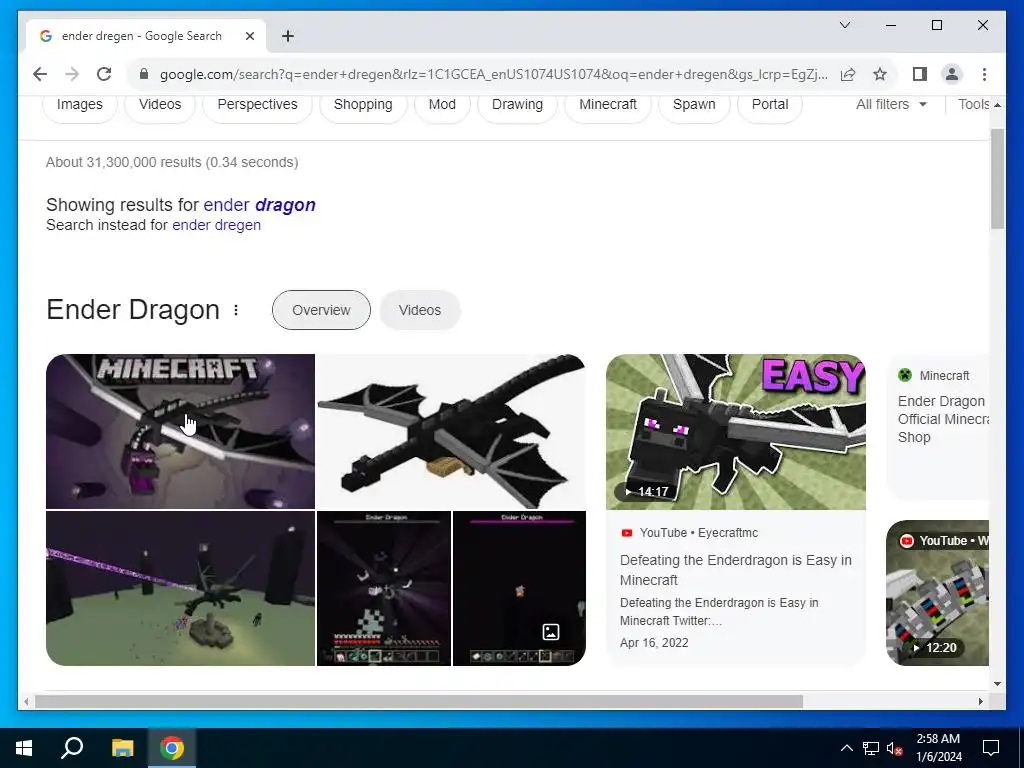Image resolution: width=1024 pixels, height=768 pixels.
Task: Click the vertical scrollbar thumb
Action: click(x=997, y=179)
